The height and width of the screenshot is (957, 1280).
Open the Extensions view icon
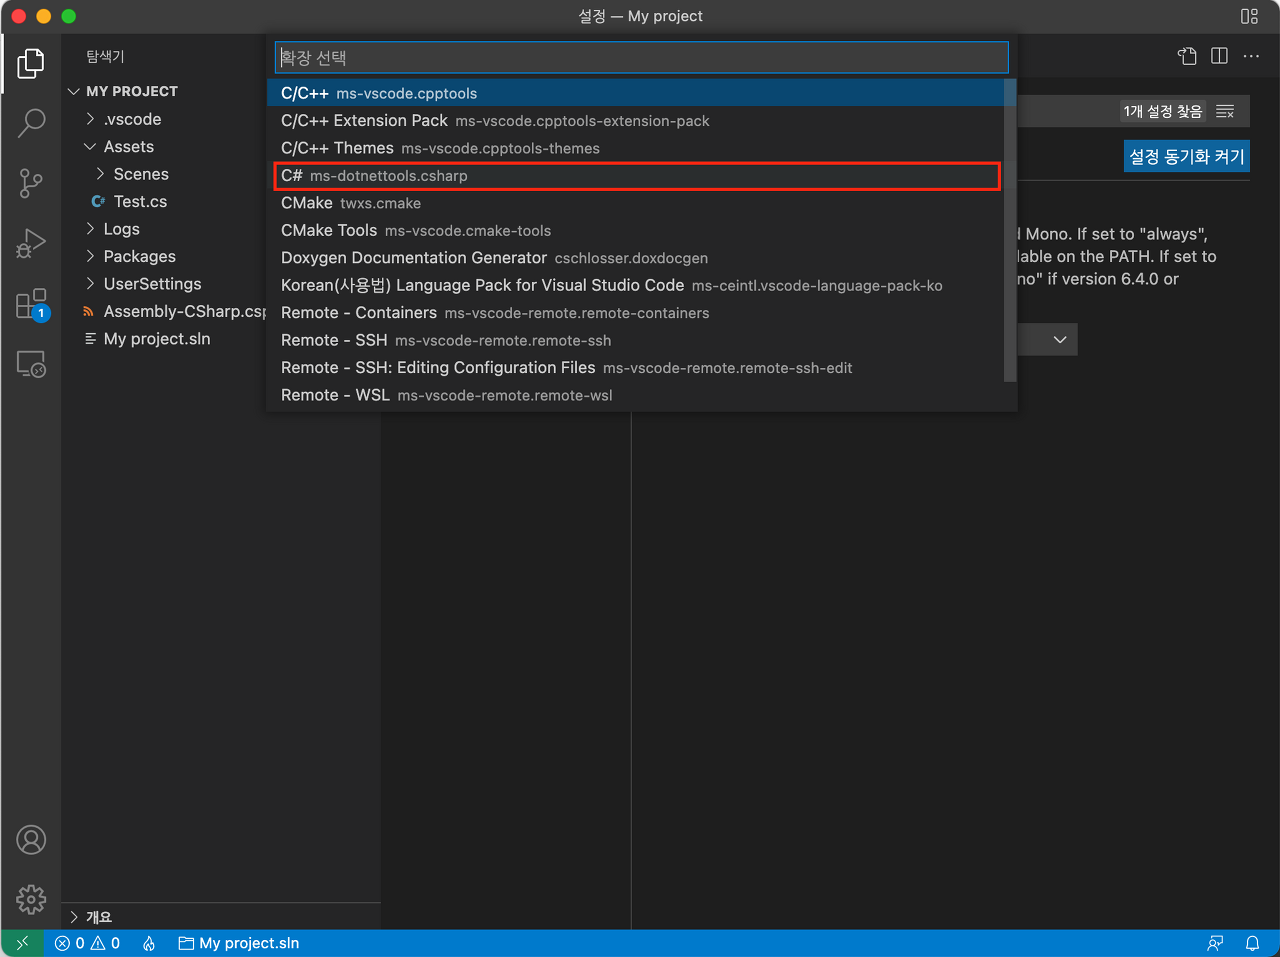31,304
